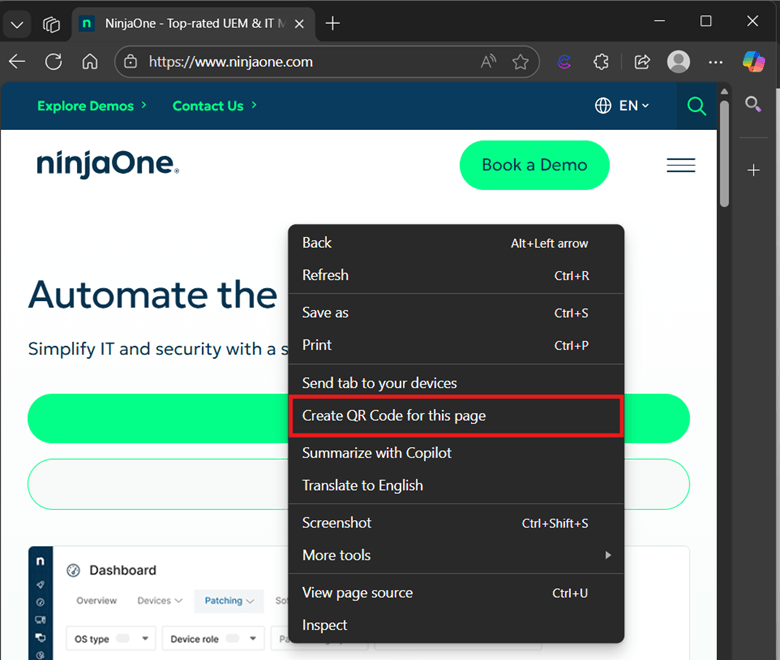
Task: Click the n logo in dashboard sidebar
Action: pos(40,561)
